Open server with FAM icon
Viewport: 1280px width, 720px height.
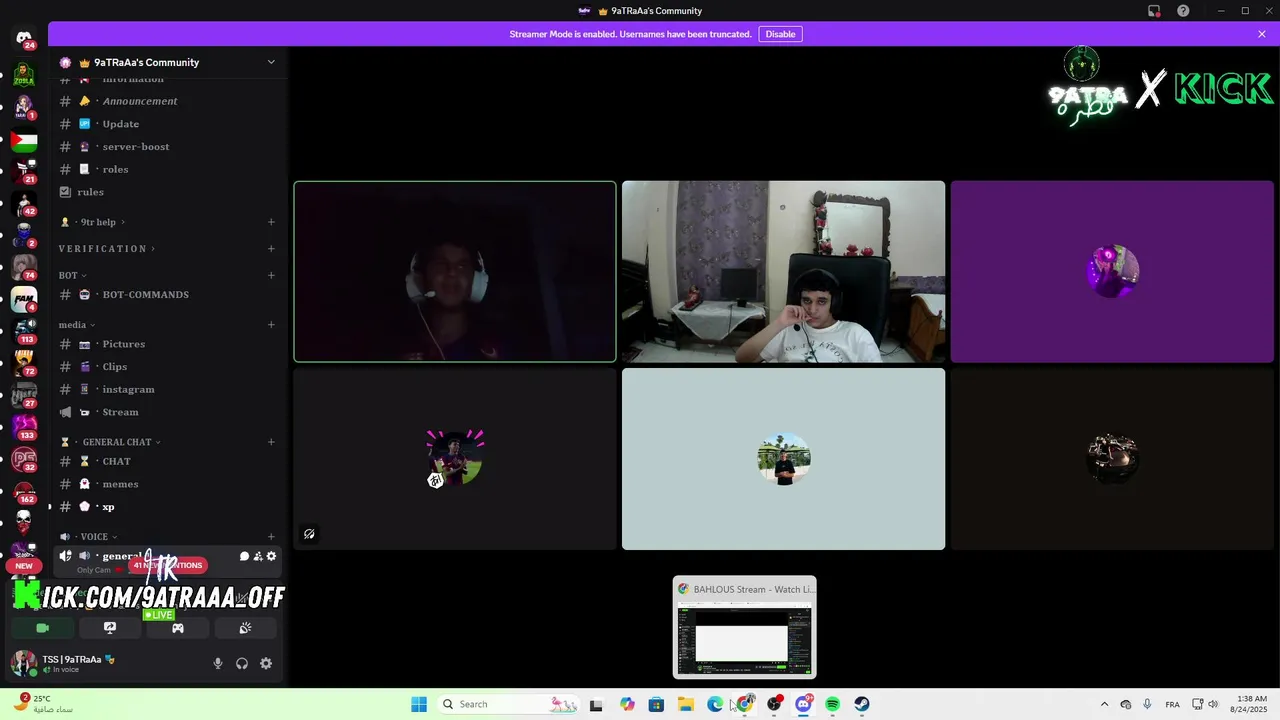coord(24,298)
